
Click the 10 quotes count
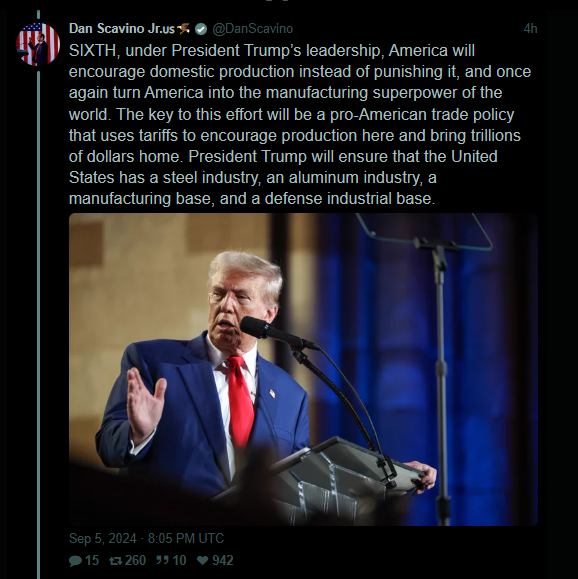tap(179, 561)
